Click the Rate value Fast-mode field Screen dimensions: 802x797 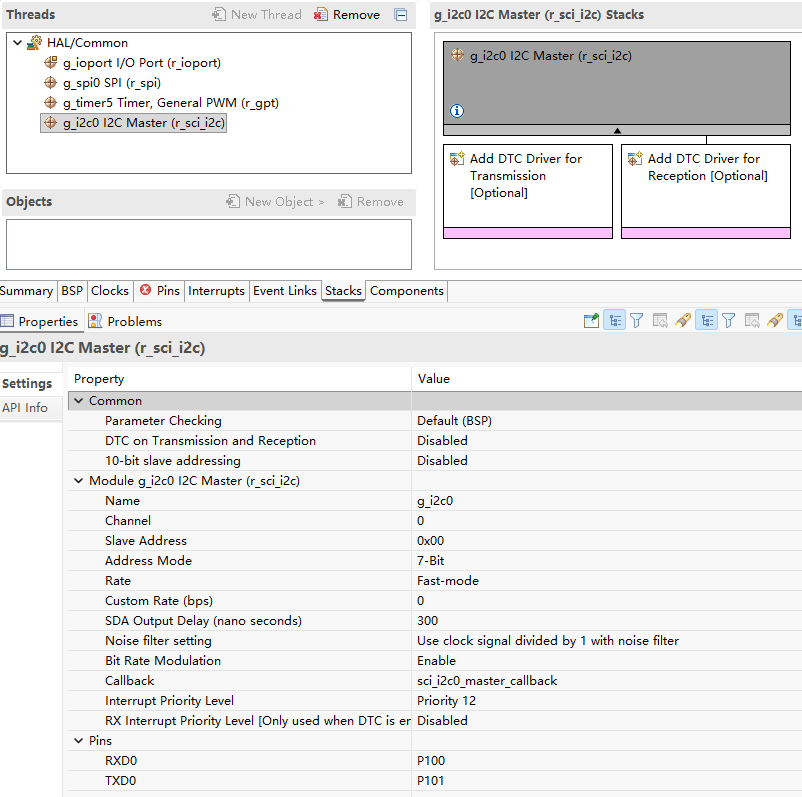click(447, 581)
